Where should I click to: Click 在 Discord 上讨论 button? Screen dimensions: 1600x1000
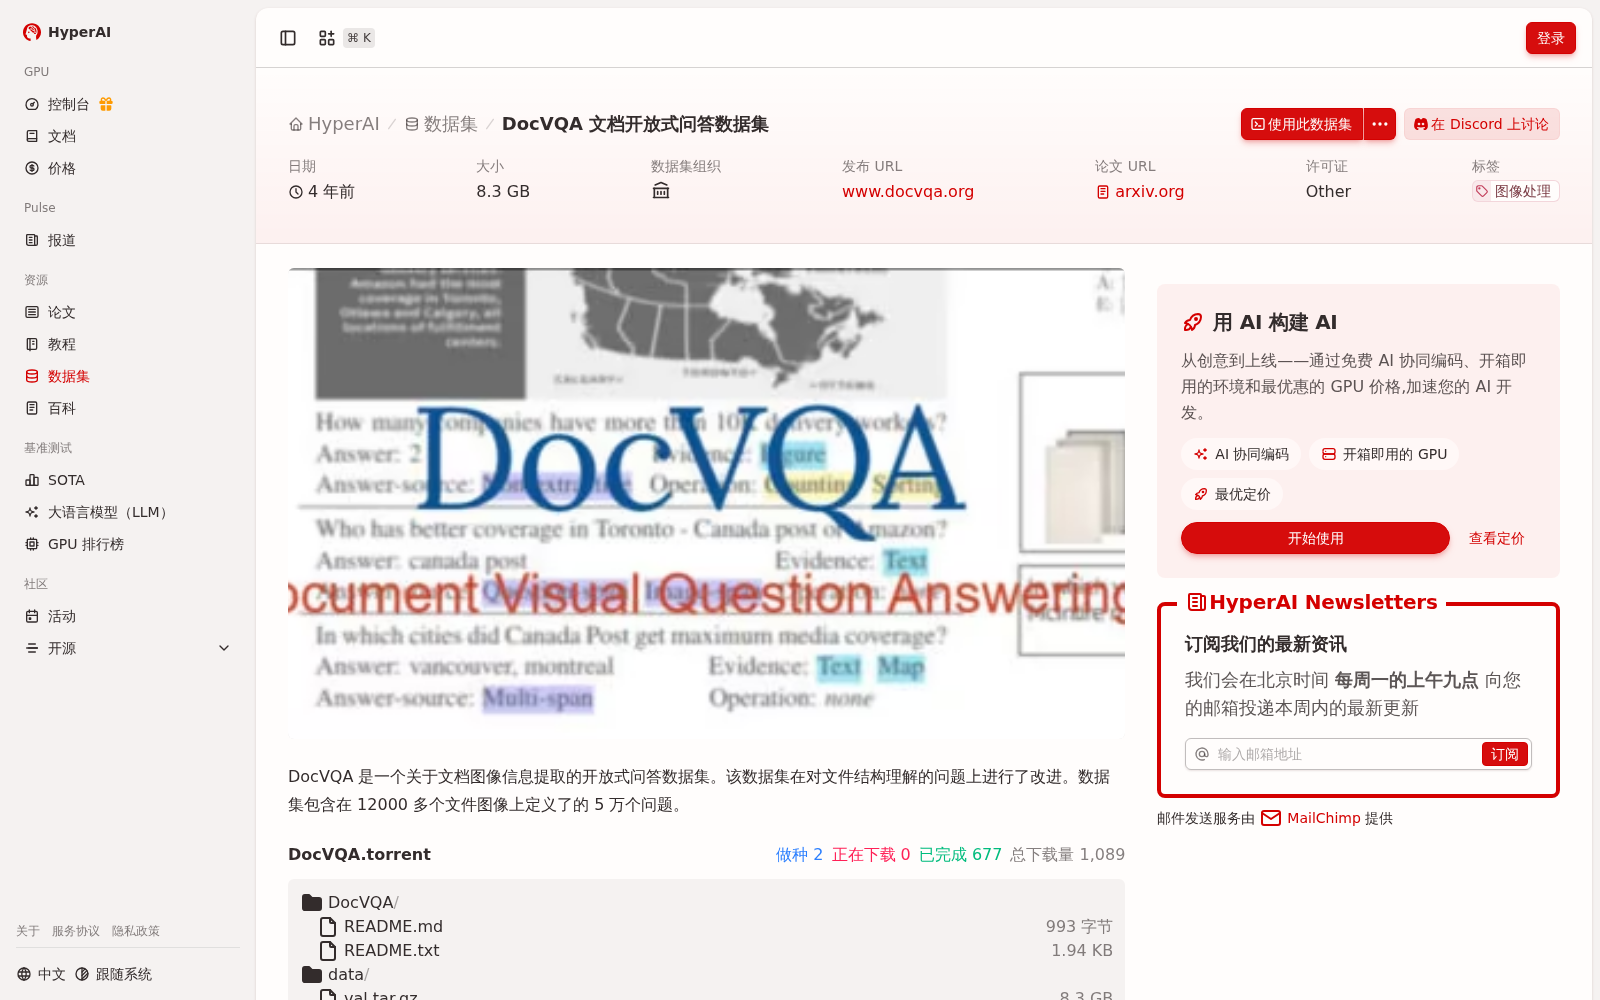(x=1482, y=124)
